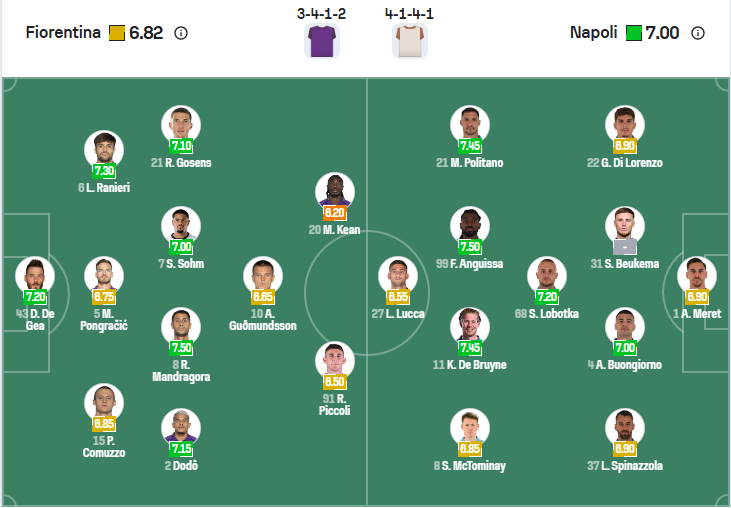Image resolution: width=731 pixels, height=508 pixels.
Task: Click L. Lucca's 6.55 rating badge
Action: click(x=398, y=297)
